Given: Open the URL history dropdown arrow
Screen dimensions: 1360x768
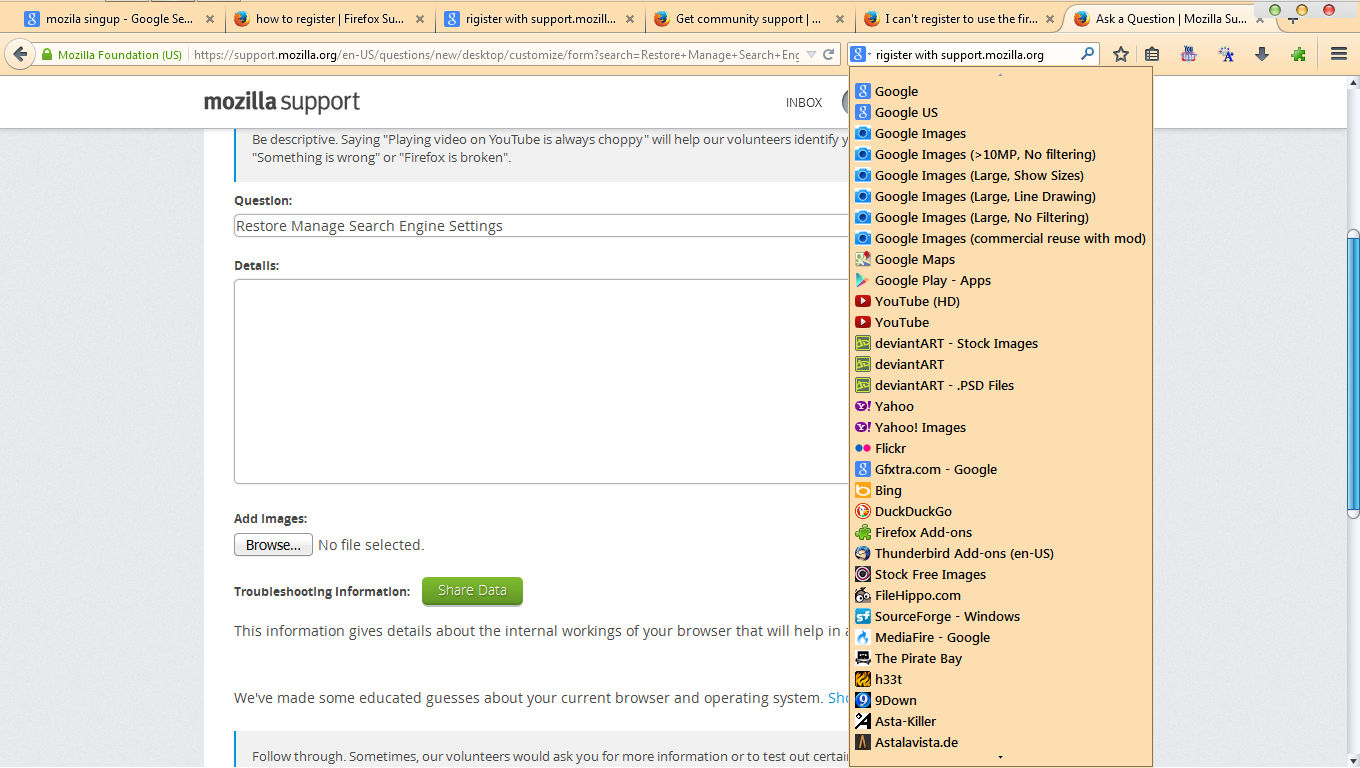Looking at the screenshot, I should pos(811,55).
